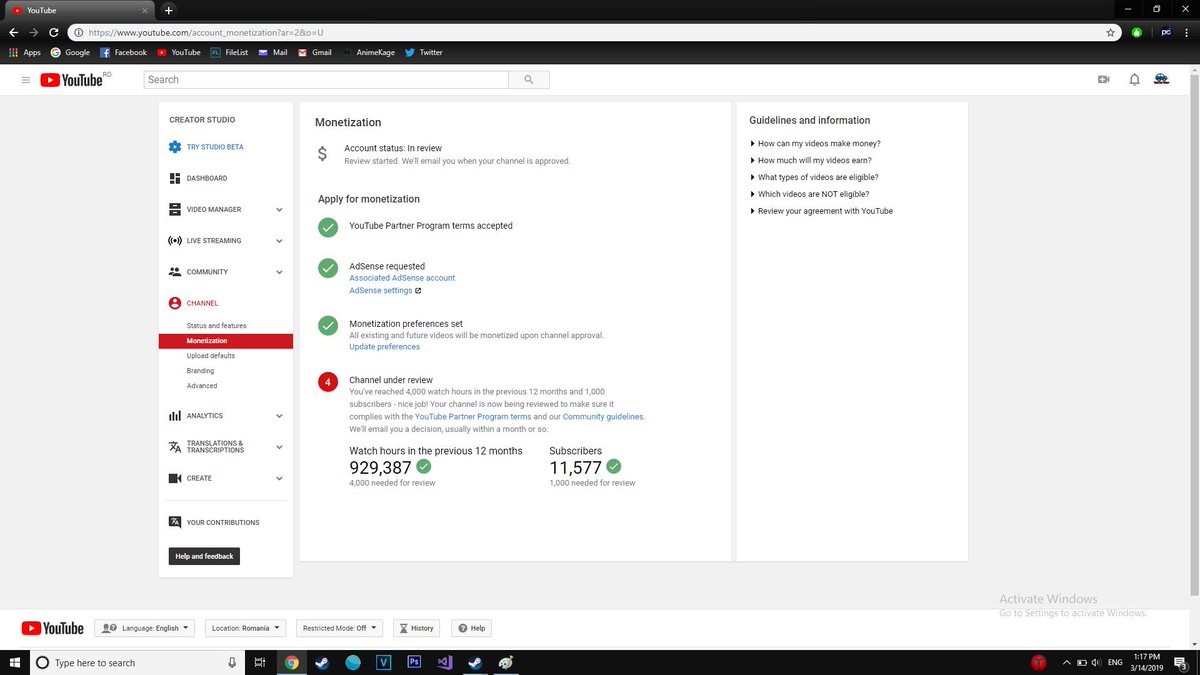Open the AdSense settings link

[385, 291]
